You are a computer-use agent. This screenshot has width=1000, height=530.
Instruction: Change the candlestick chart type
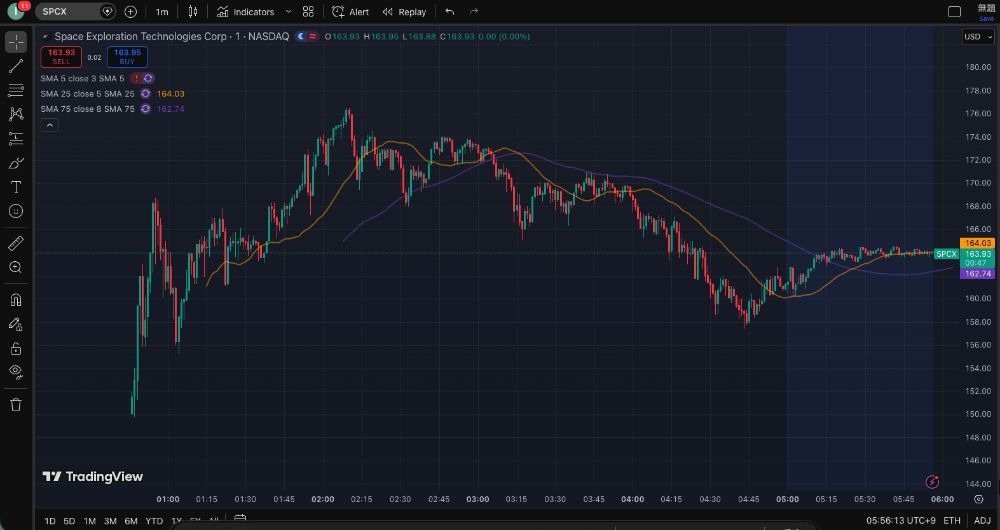tap(193, 11)
